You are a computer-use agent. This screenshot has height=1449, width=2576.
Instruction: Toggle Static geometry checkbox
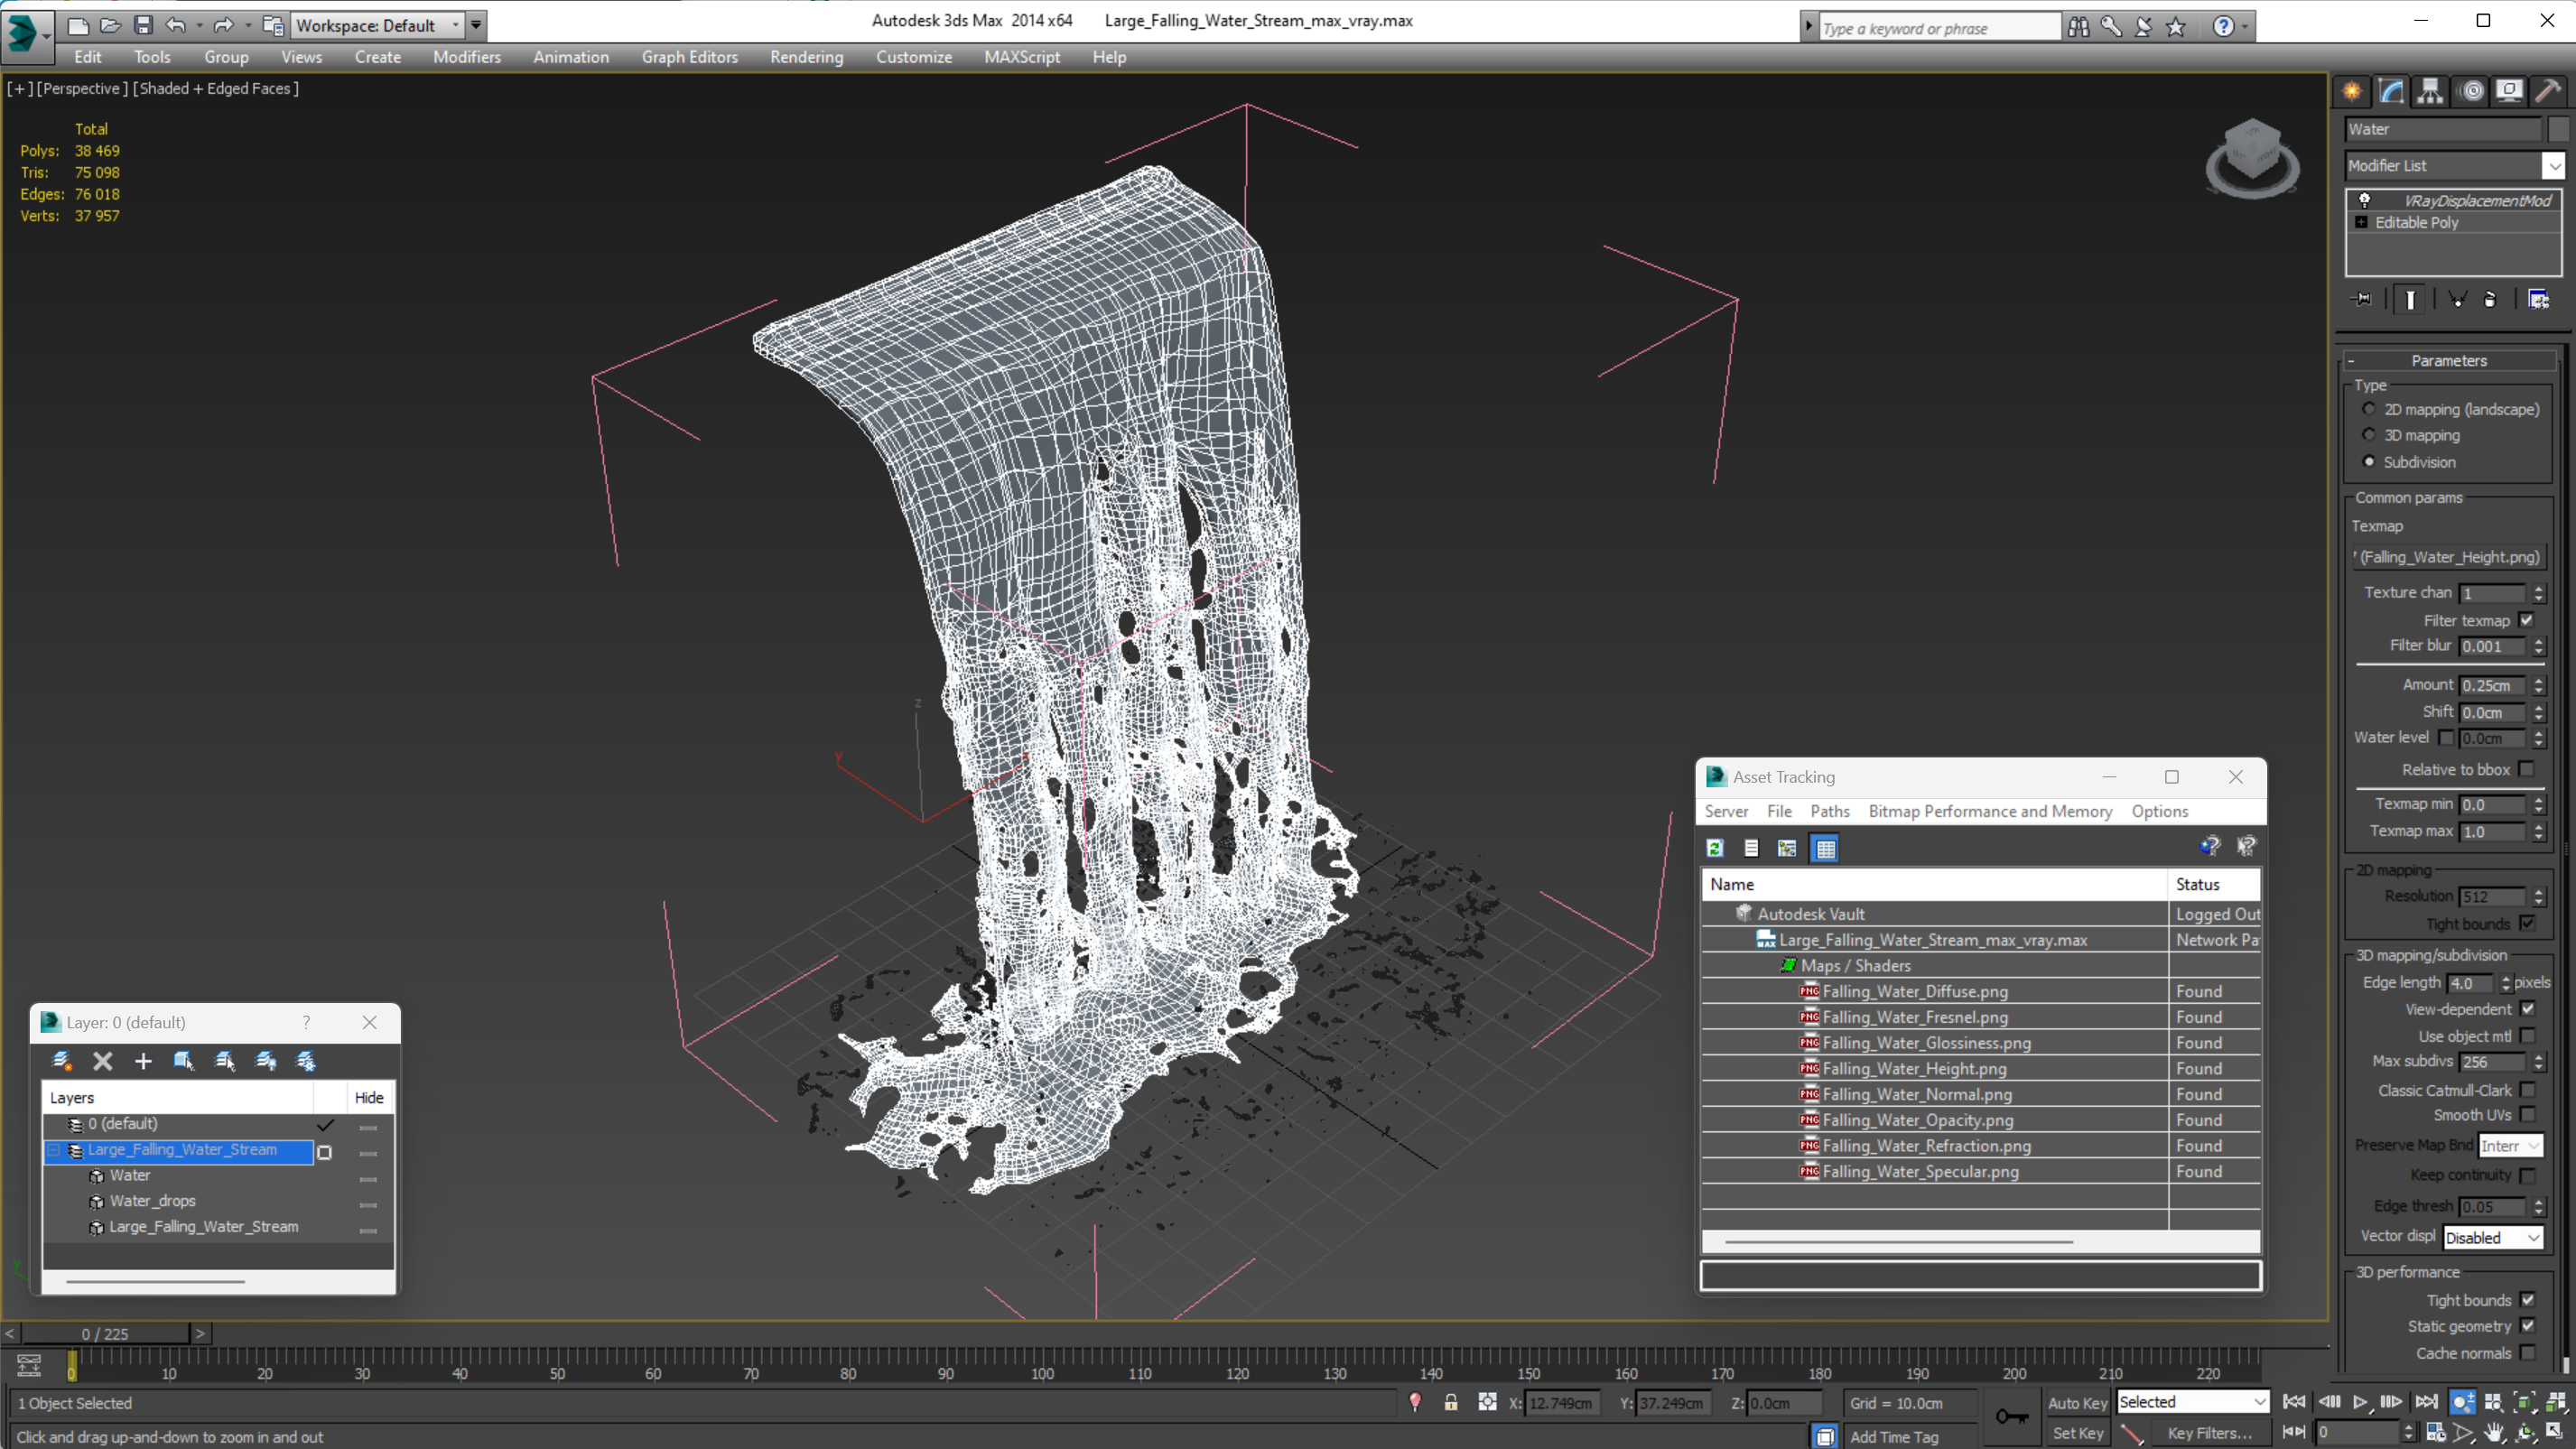point(2527,1326)
